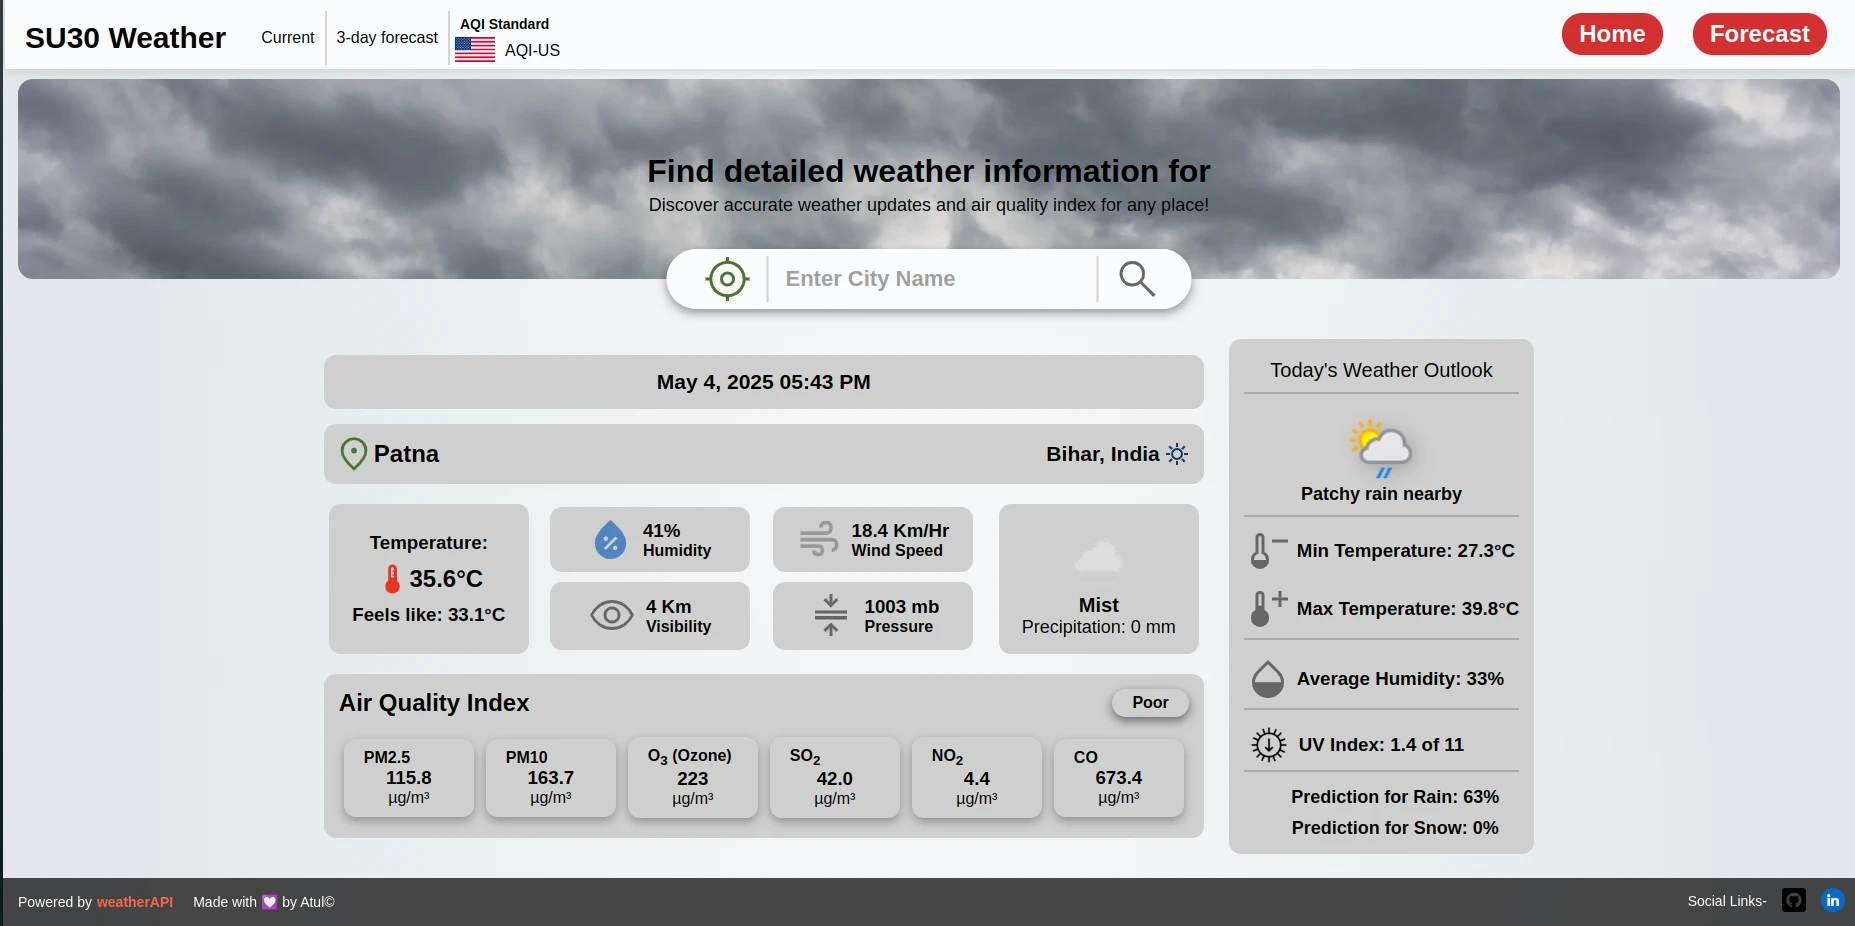Click the 35.6°C temperature value
This screenshot has height=926, width=1855.
[446, 579]
